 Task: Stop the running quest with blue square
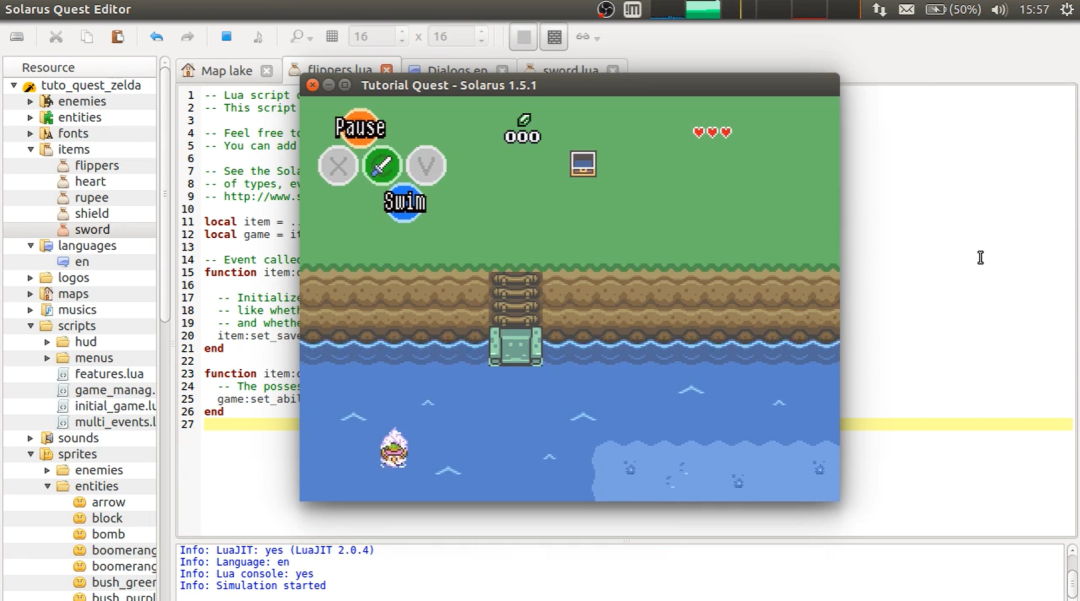click(x=226, y=36)
